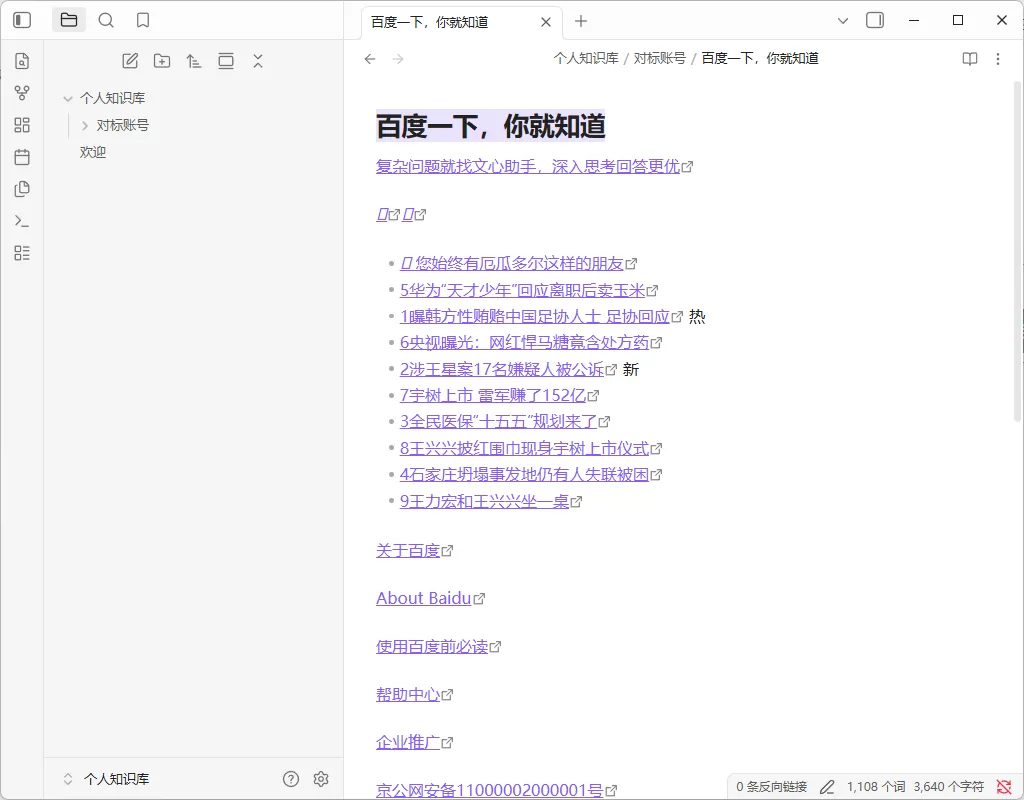The image size is (1024, 800).
Task: Click the sync status icon in status bar
Action: tap(1004, 787)
